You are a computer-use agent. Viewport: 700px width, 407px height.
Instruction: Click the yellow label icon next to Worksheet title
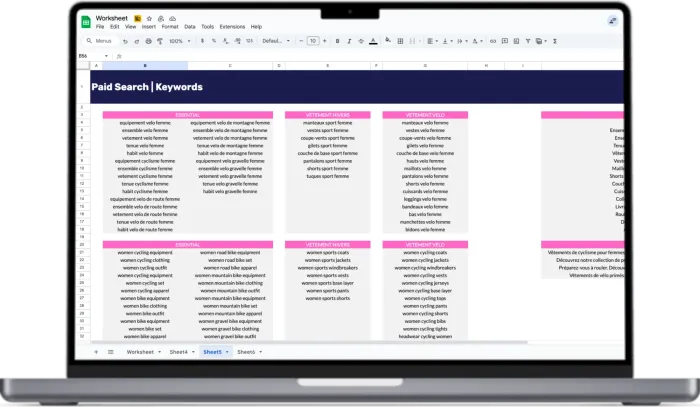coord(138,19)
